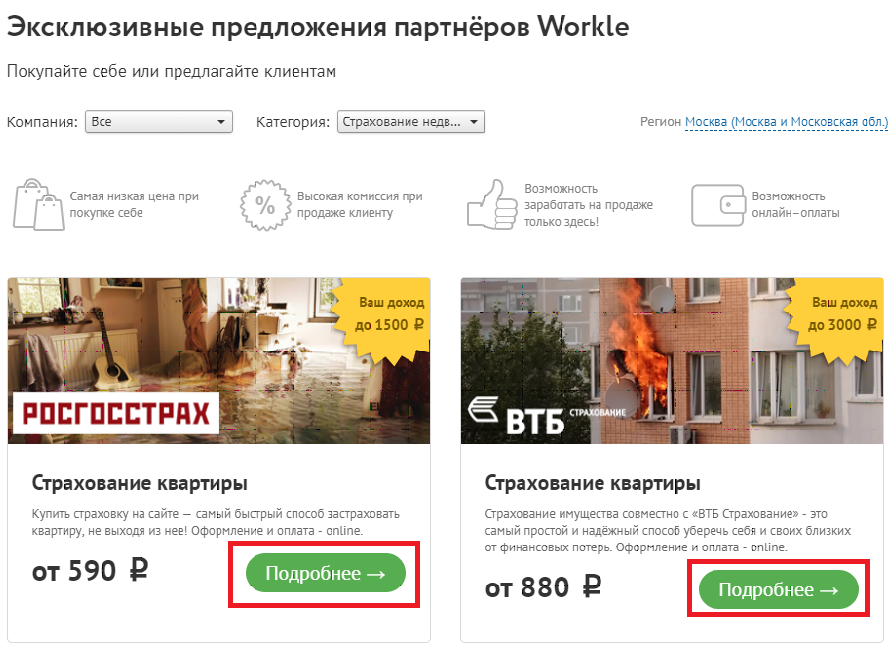Open the Категория dropdown 'Страхование недв...'
The height and width of the screenshot is (649, 896).
point(410,122)
